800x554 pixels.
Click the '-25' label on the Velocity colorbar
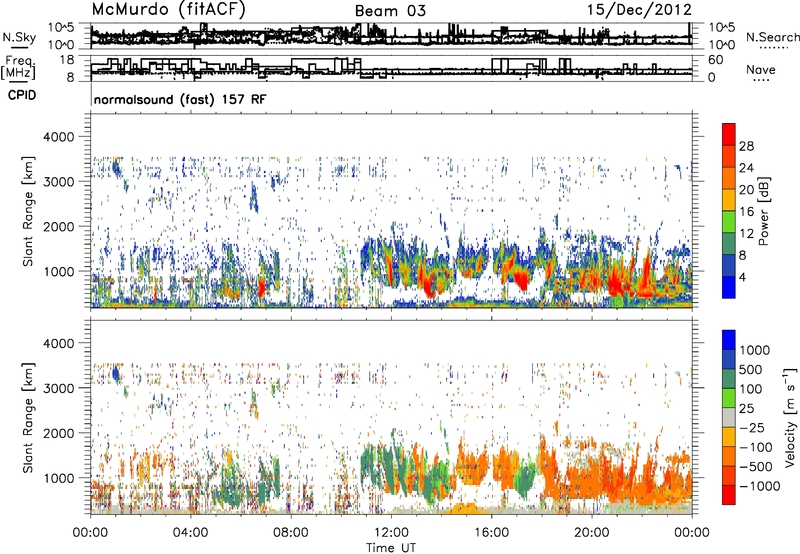pyautogui.click(x=751, y=427)
